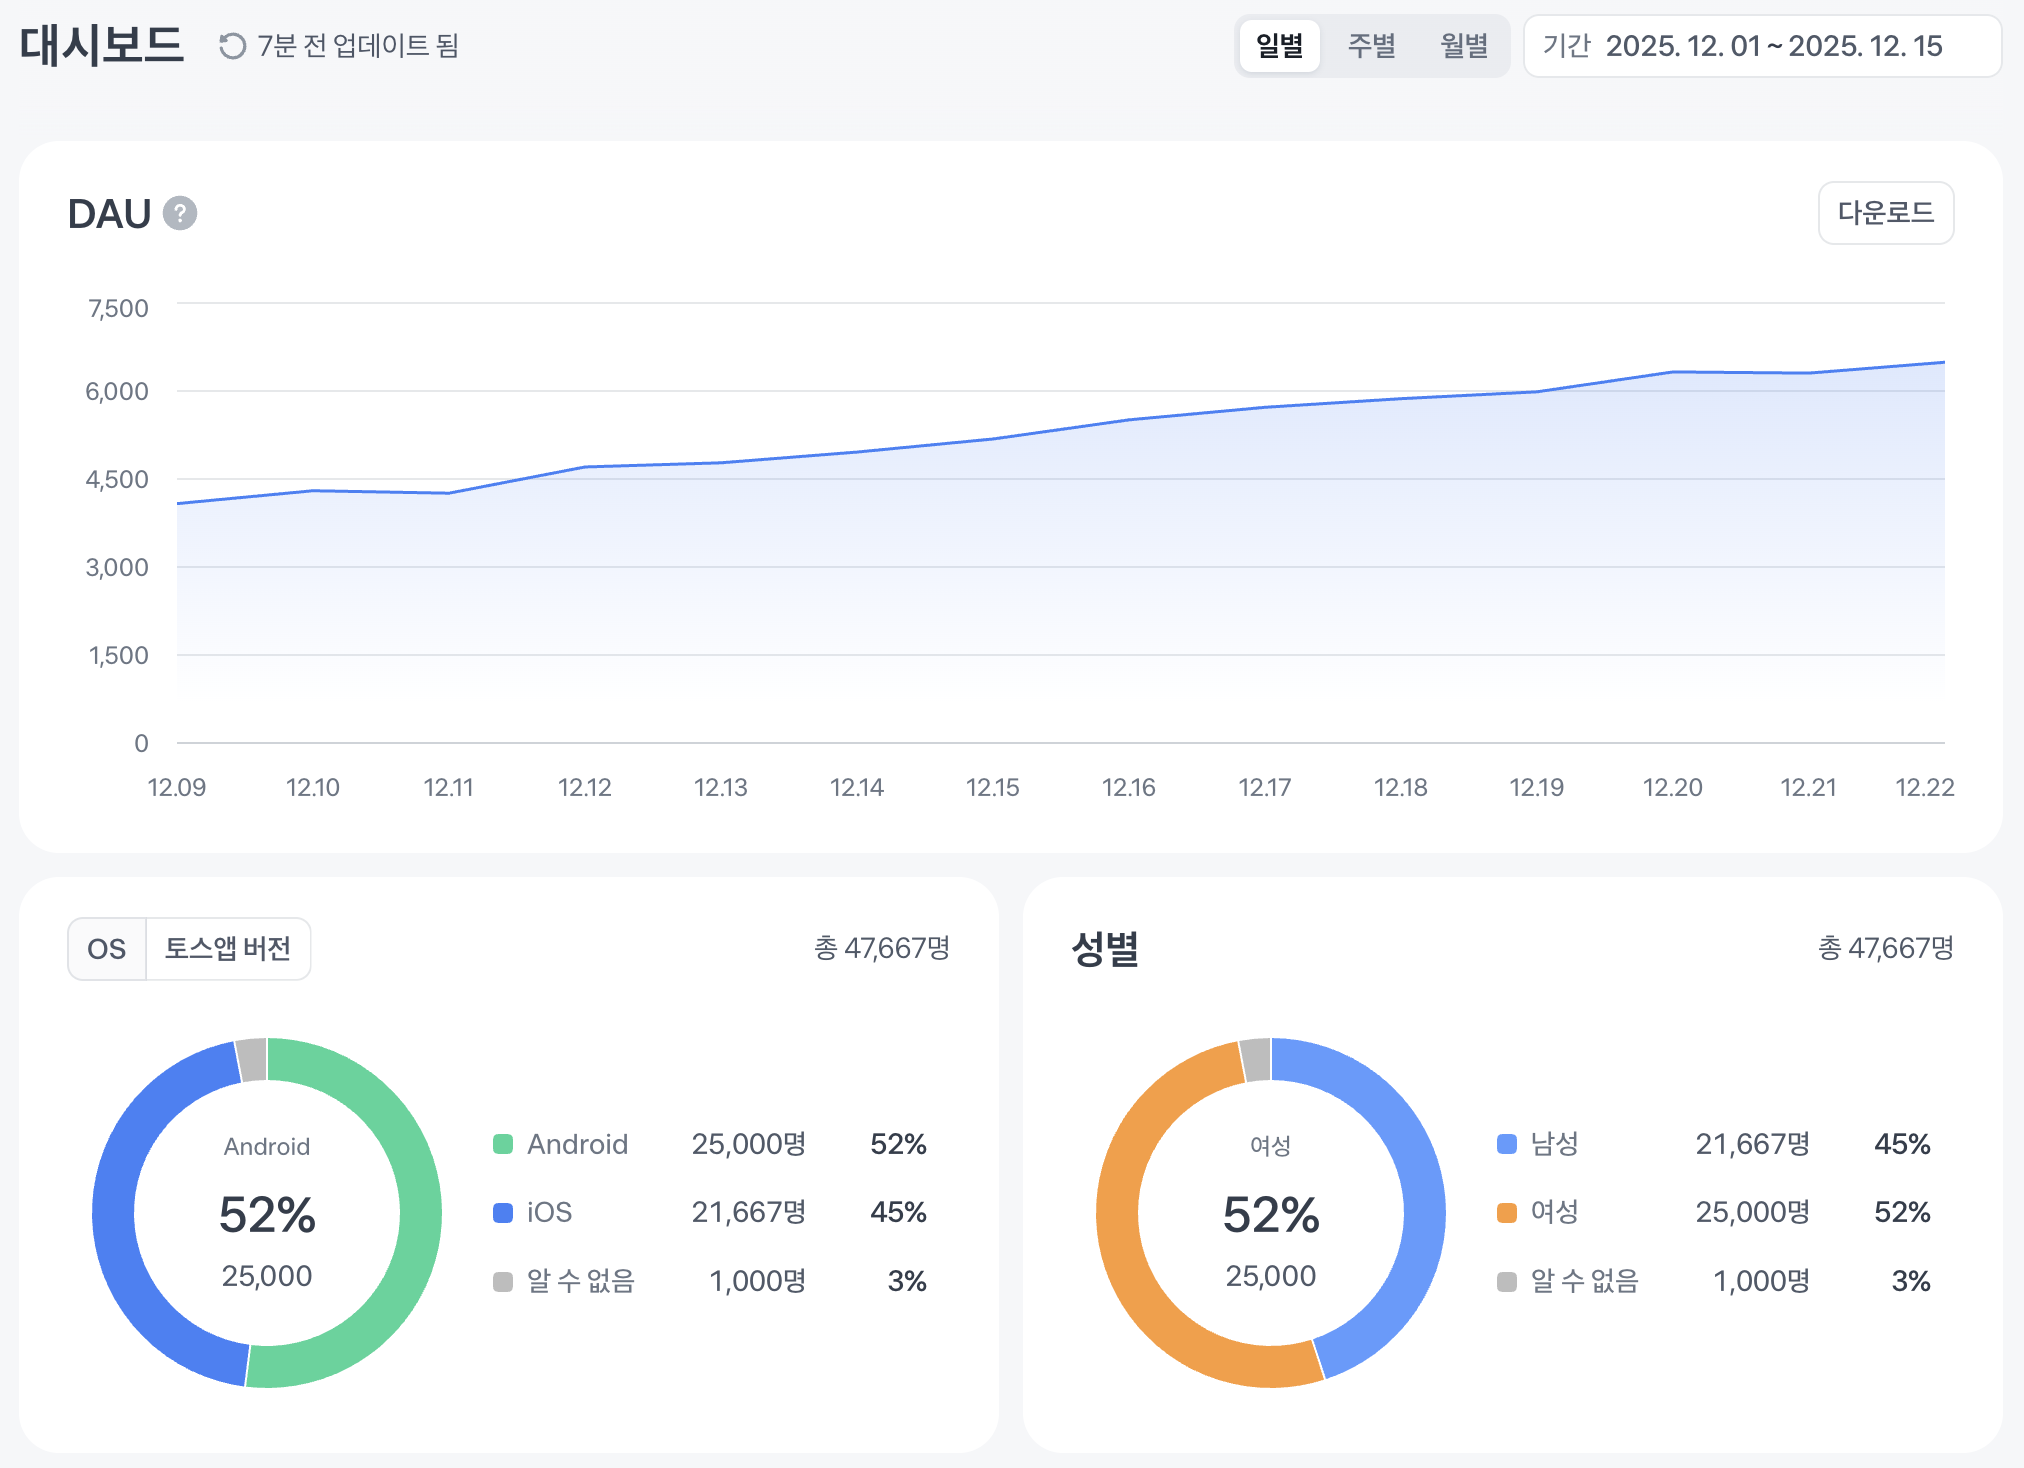This screenshot has width=2024, height=1468.
Task: Click the gray 알 수 없음 marker in 성별 legend
Action: tap(1507, 1281)
